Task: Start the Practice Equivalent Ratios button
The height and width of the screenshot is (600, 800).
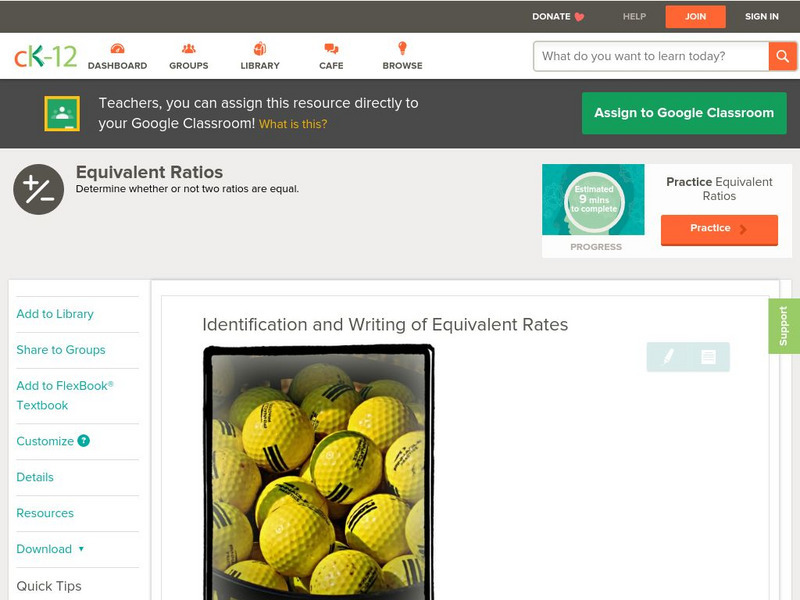Action: pos(719,230)
